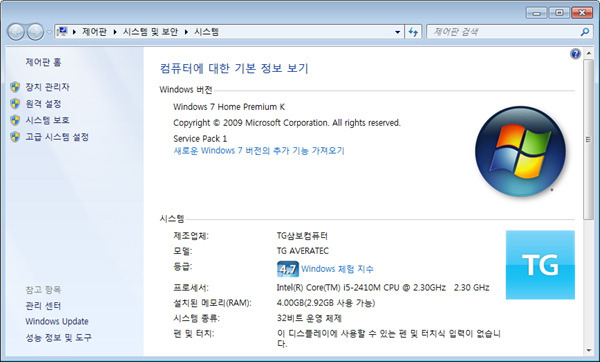Click the magnifier search icon
The width and height of the screenshot is (600, 362).
[585, 32]
